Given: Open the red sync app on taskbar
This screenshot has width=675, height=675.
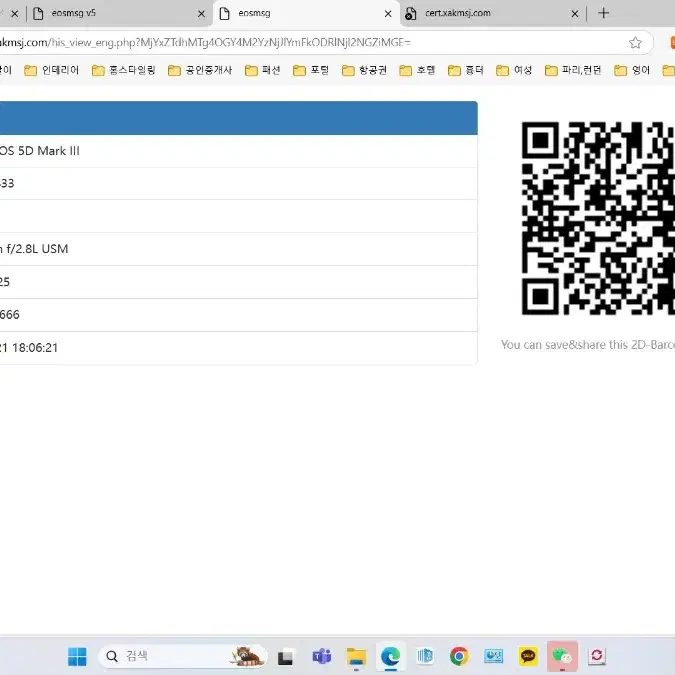Looking at the screenshot, I should (597, 656).
